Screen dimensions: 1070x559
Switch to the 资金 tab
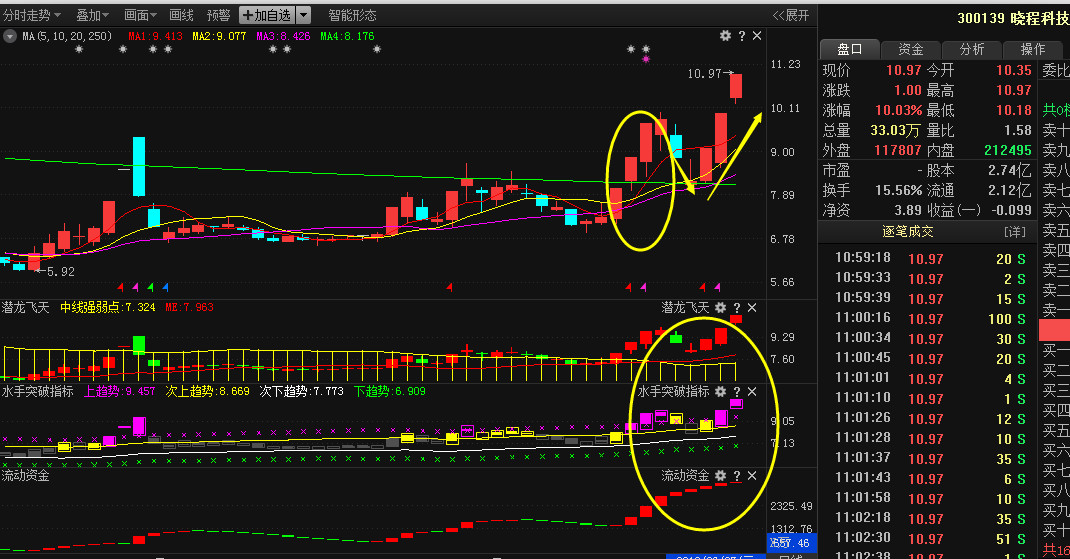[910, 49]
